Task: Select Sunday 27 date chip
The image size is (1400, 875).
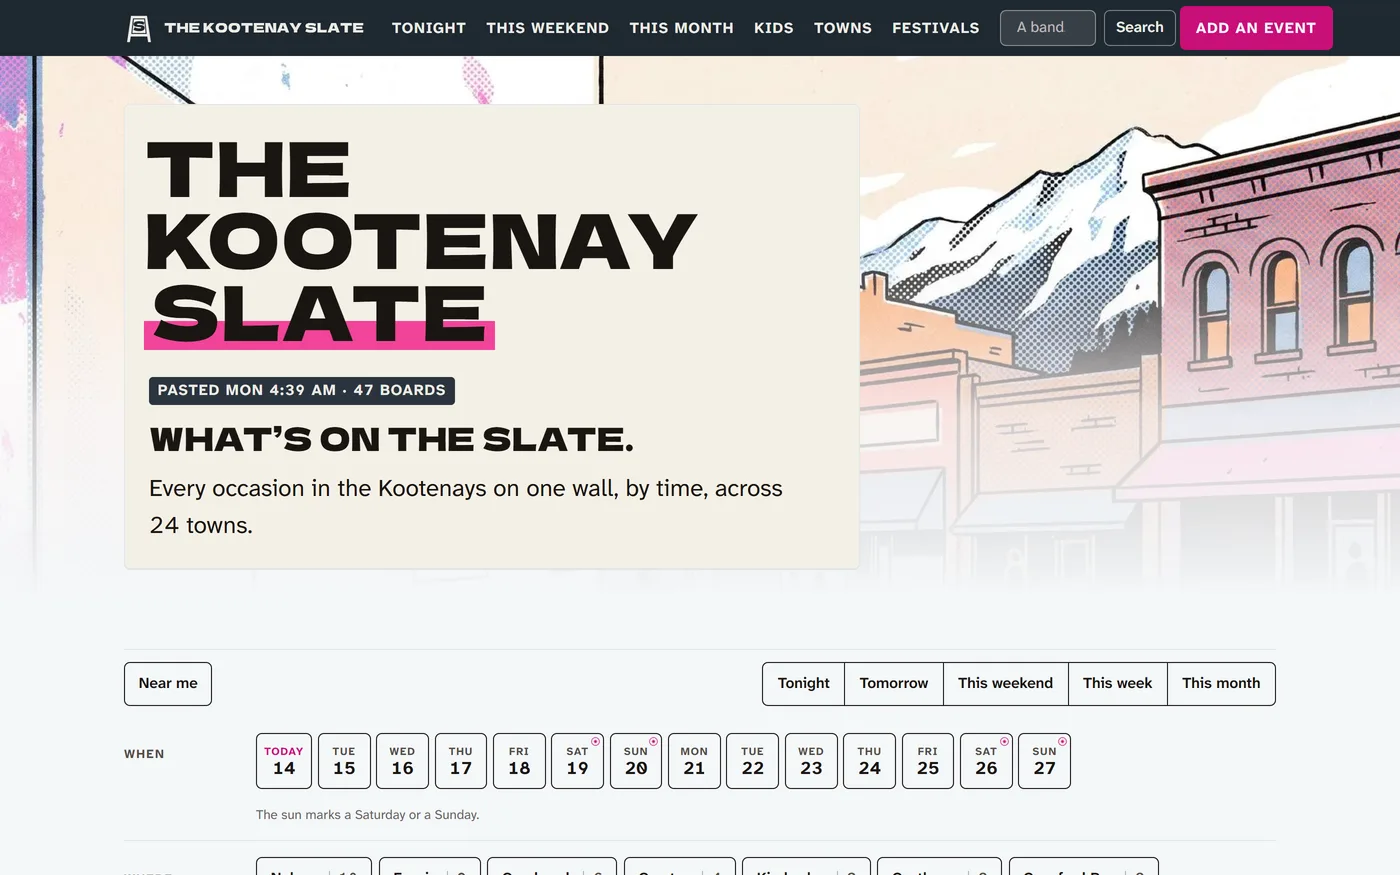Action: pyautogui.click(x=1044, y=761)
